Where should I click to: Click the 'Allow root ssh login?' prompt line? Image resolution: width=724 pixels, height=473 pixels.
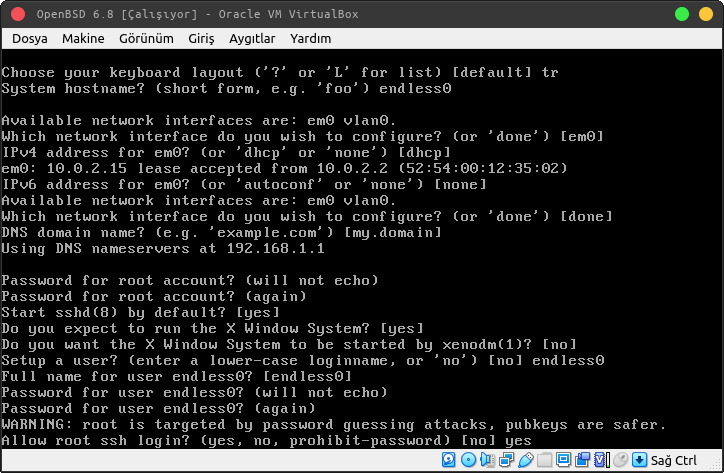[x=266, y=441]
